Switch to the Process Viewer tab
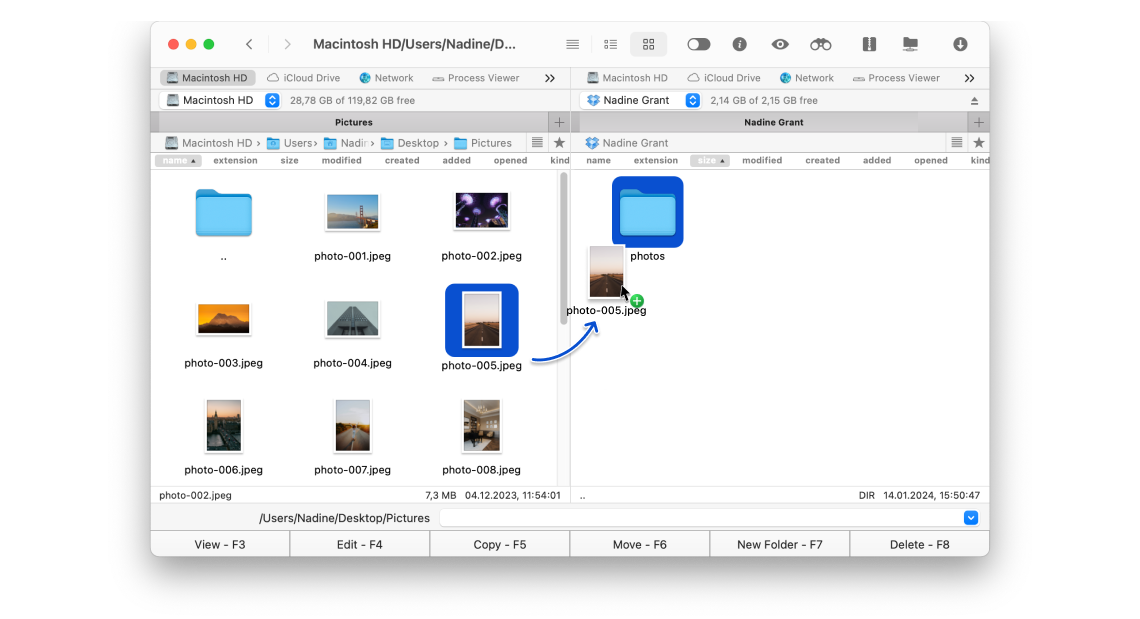This screenshot has width=1140, height=619. point(480,77)
